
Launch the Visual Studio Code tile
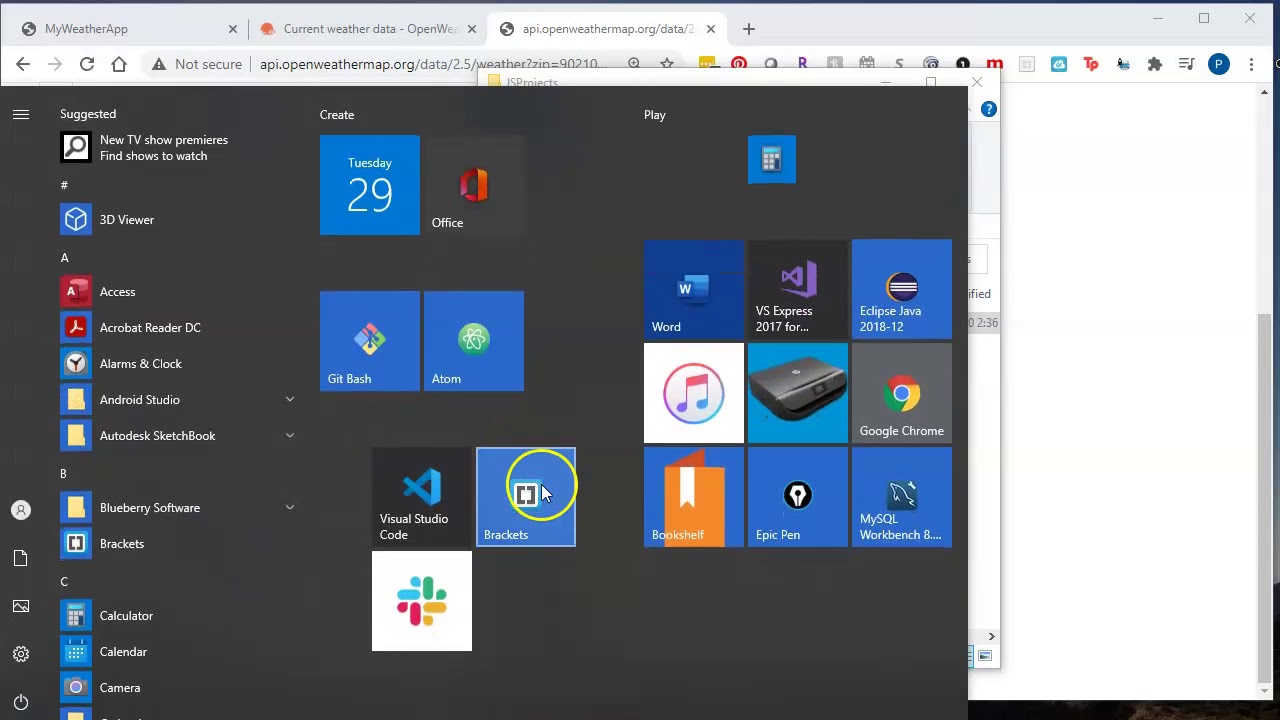point(422,497)
